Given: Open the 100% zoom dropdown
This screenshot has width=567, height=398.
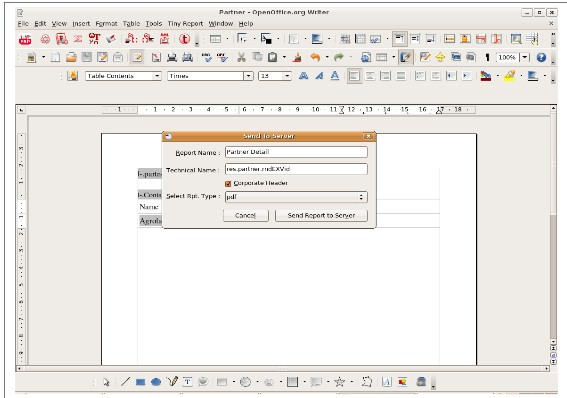Looking at the screenshot, I should click(525, 57).
